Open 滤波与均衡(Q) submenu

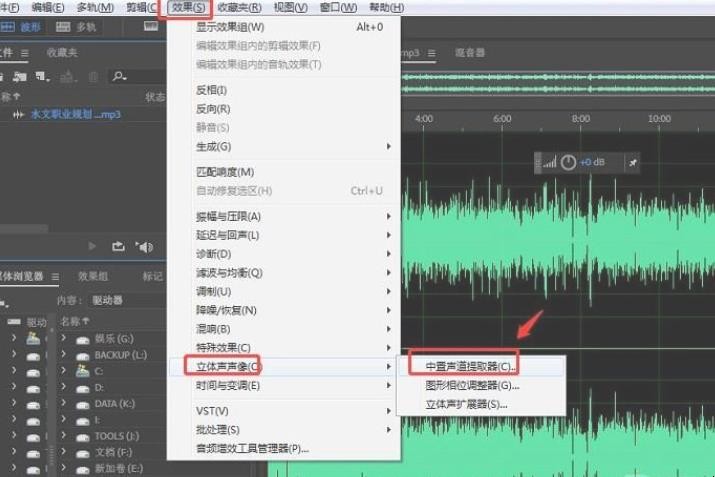[284, 272]
